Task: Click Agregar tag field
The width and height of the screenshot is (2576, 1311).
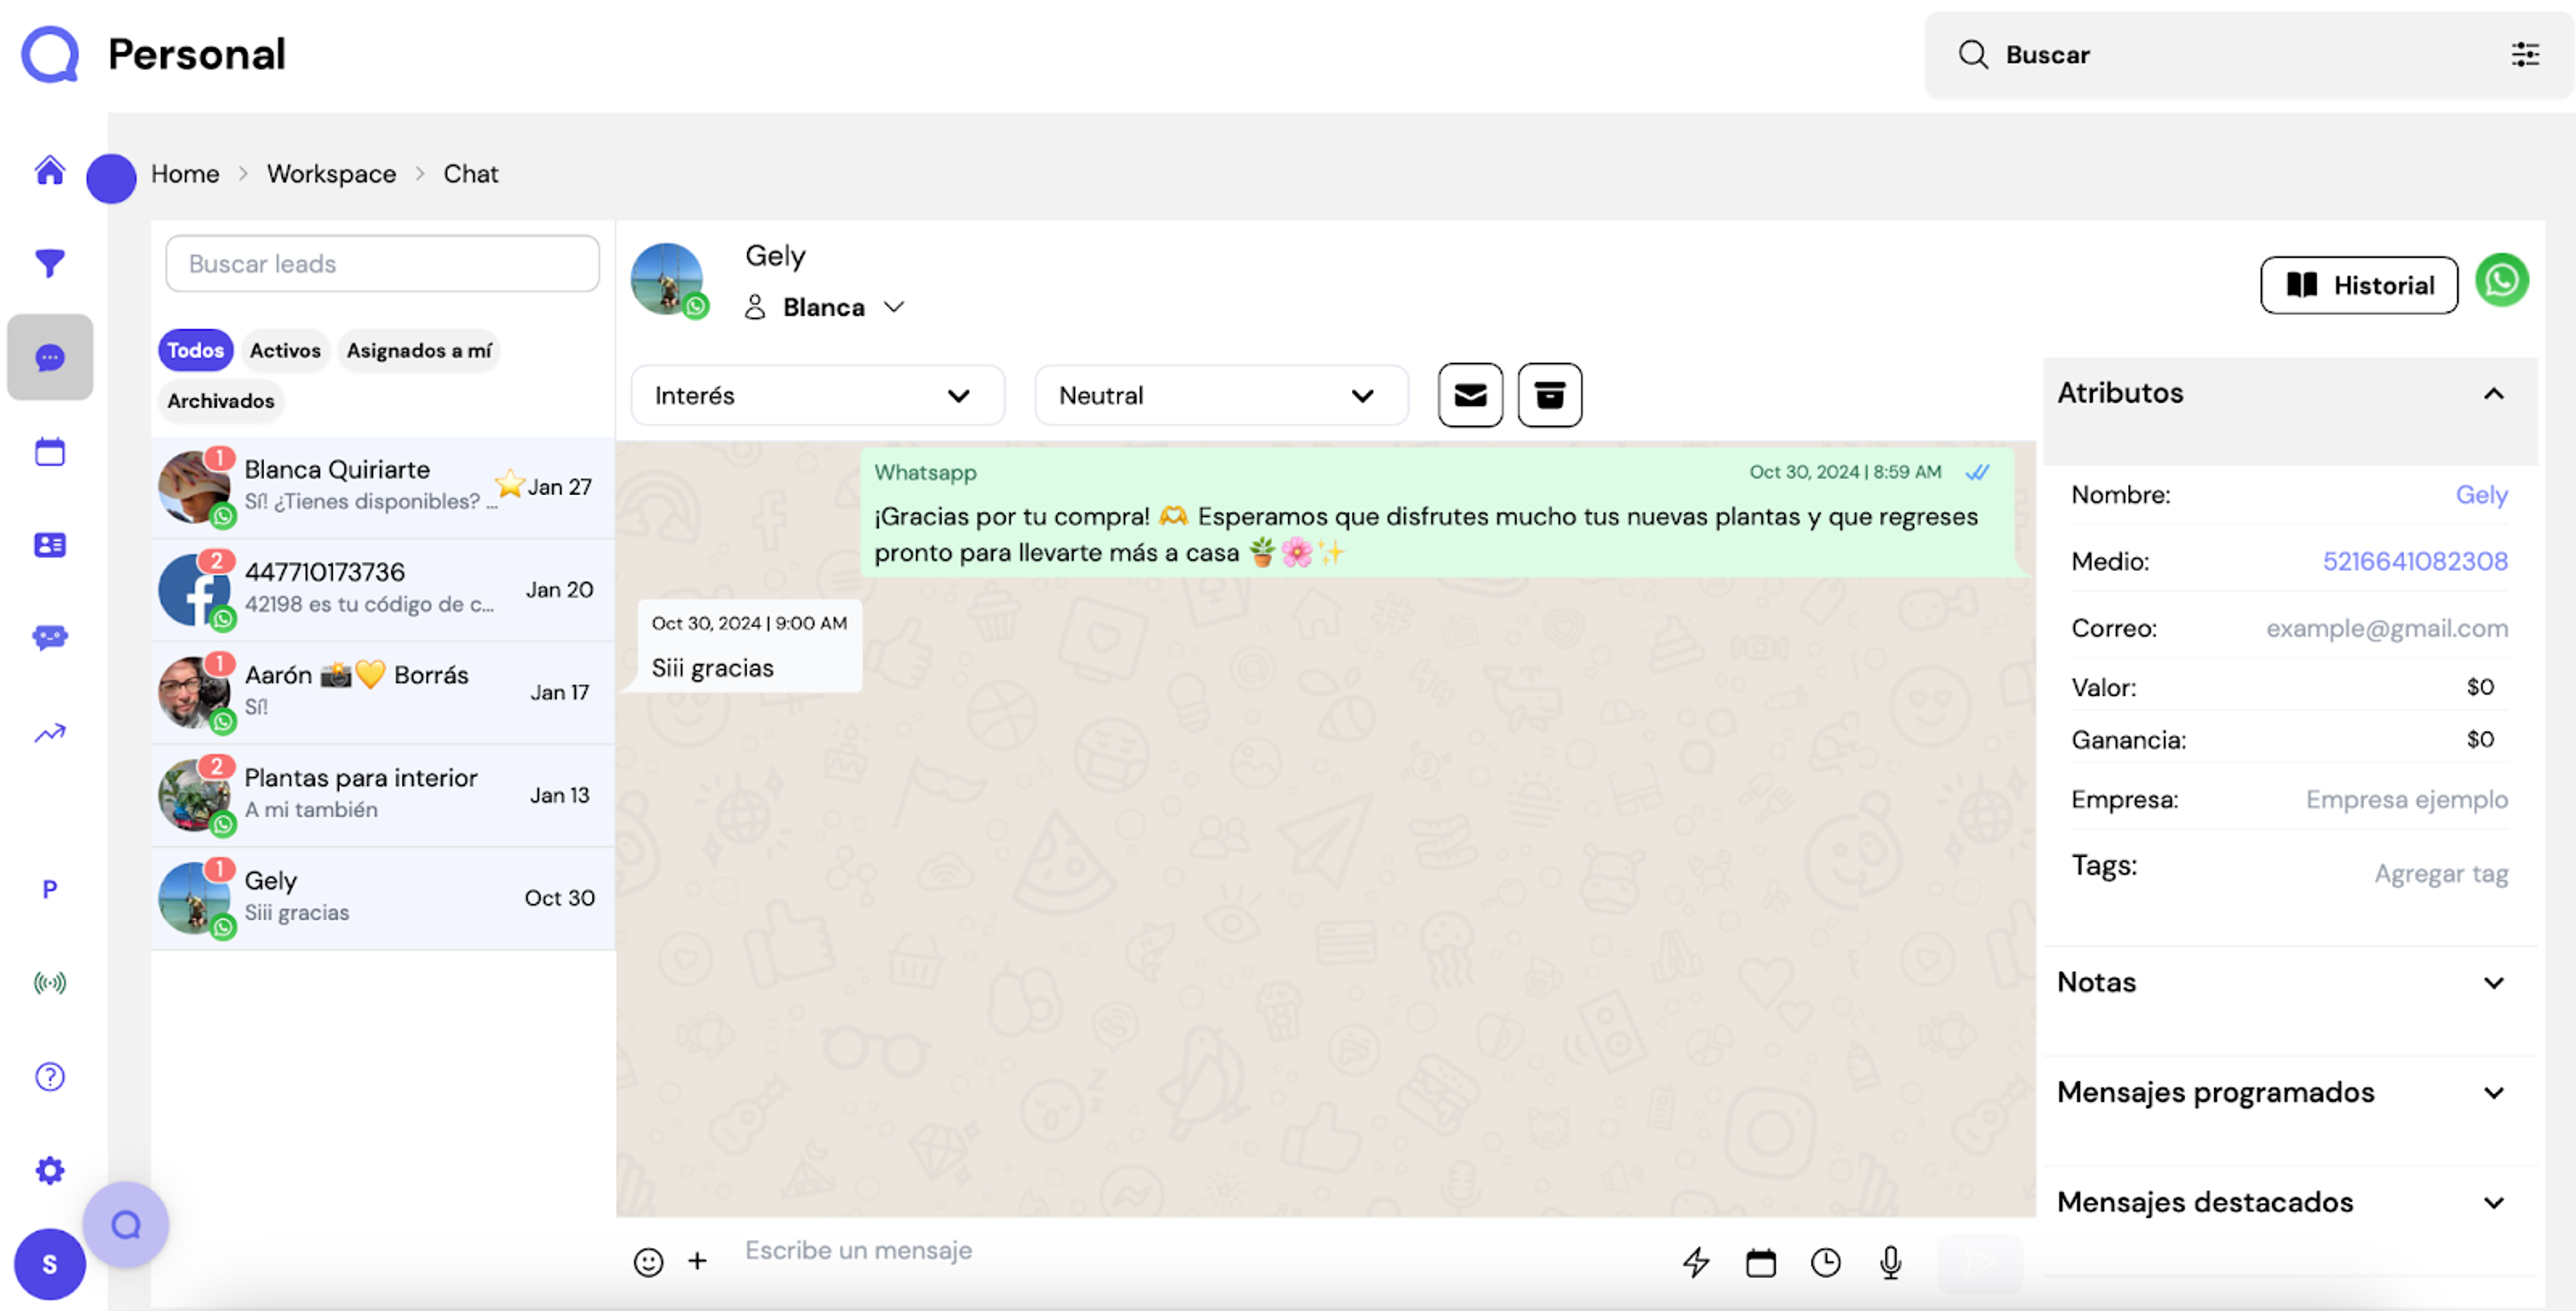Action: coord(2441,873)
